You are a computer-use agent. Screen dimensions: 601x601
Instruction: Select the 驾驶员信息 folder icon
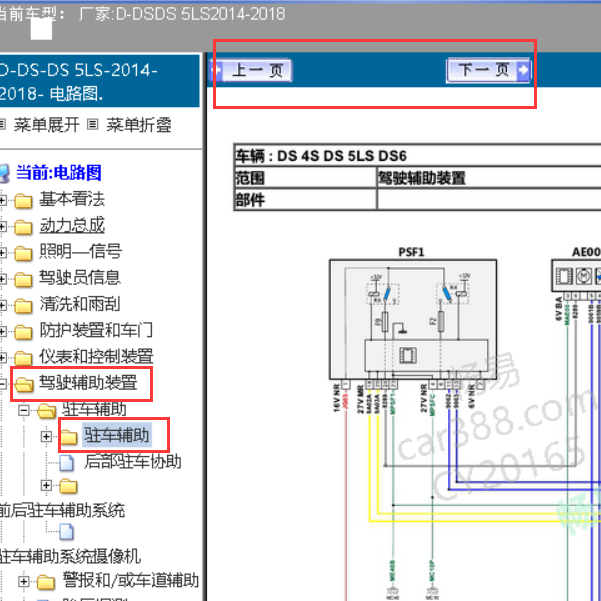(23, 279)
